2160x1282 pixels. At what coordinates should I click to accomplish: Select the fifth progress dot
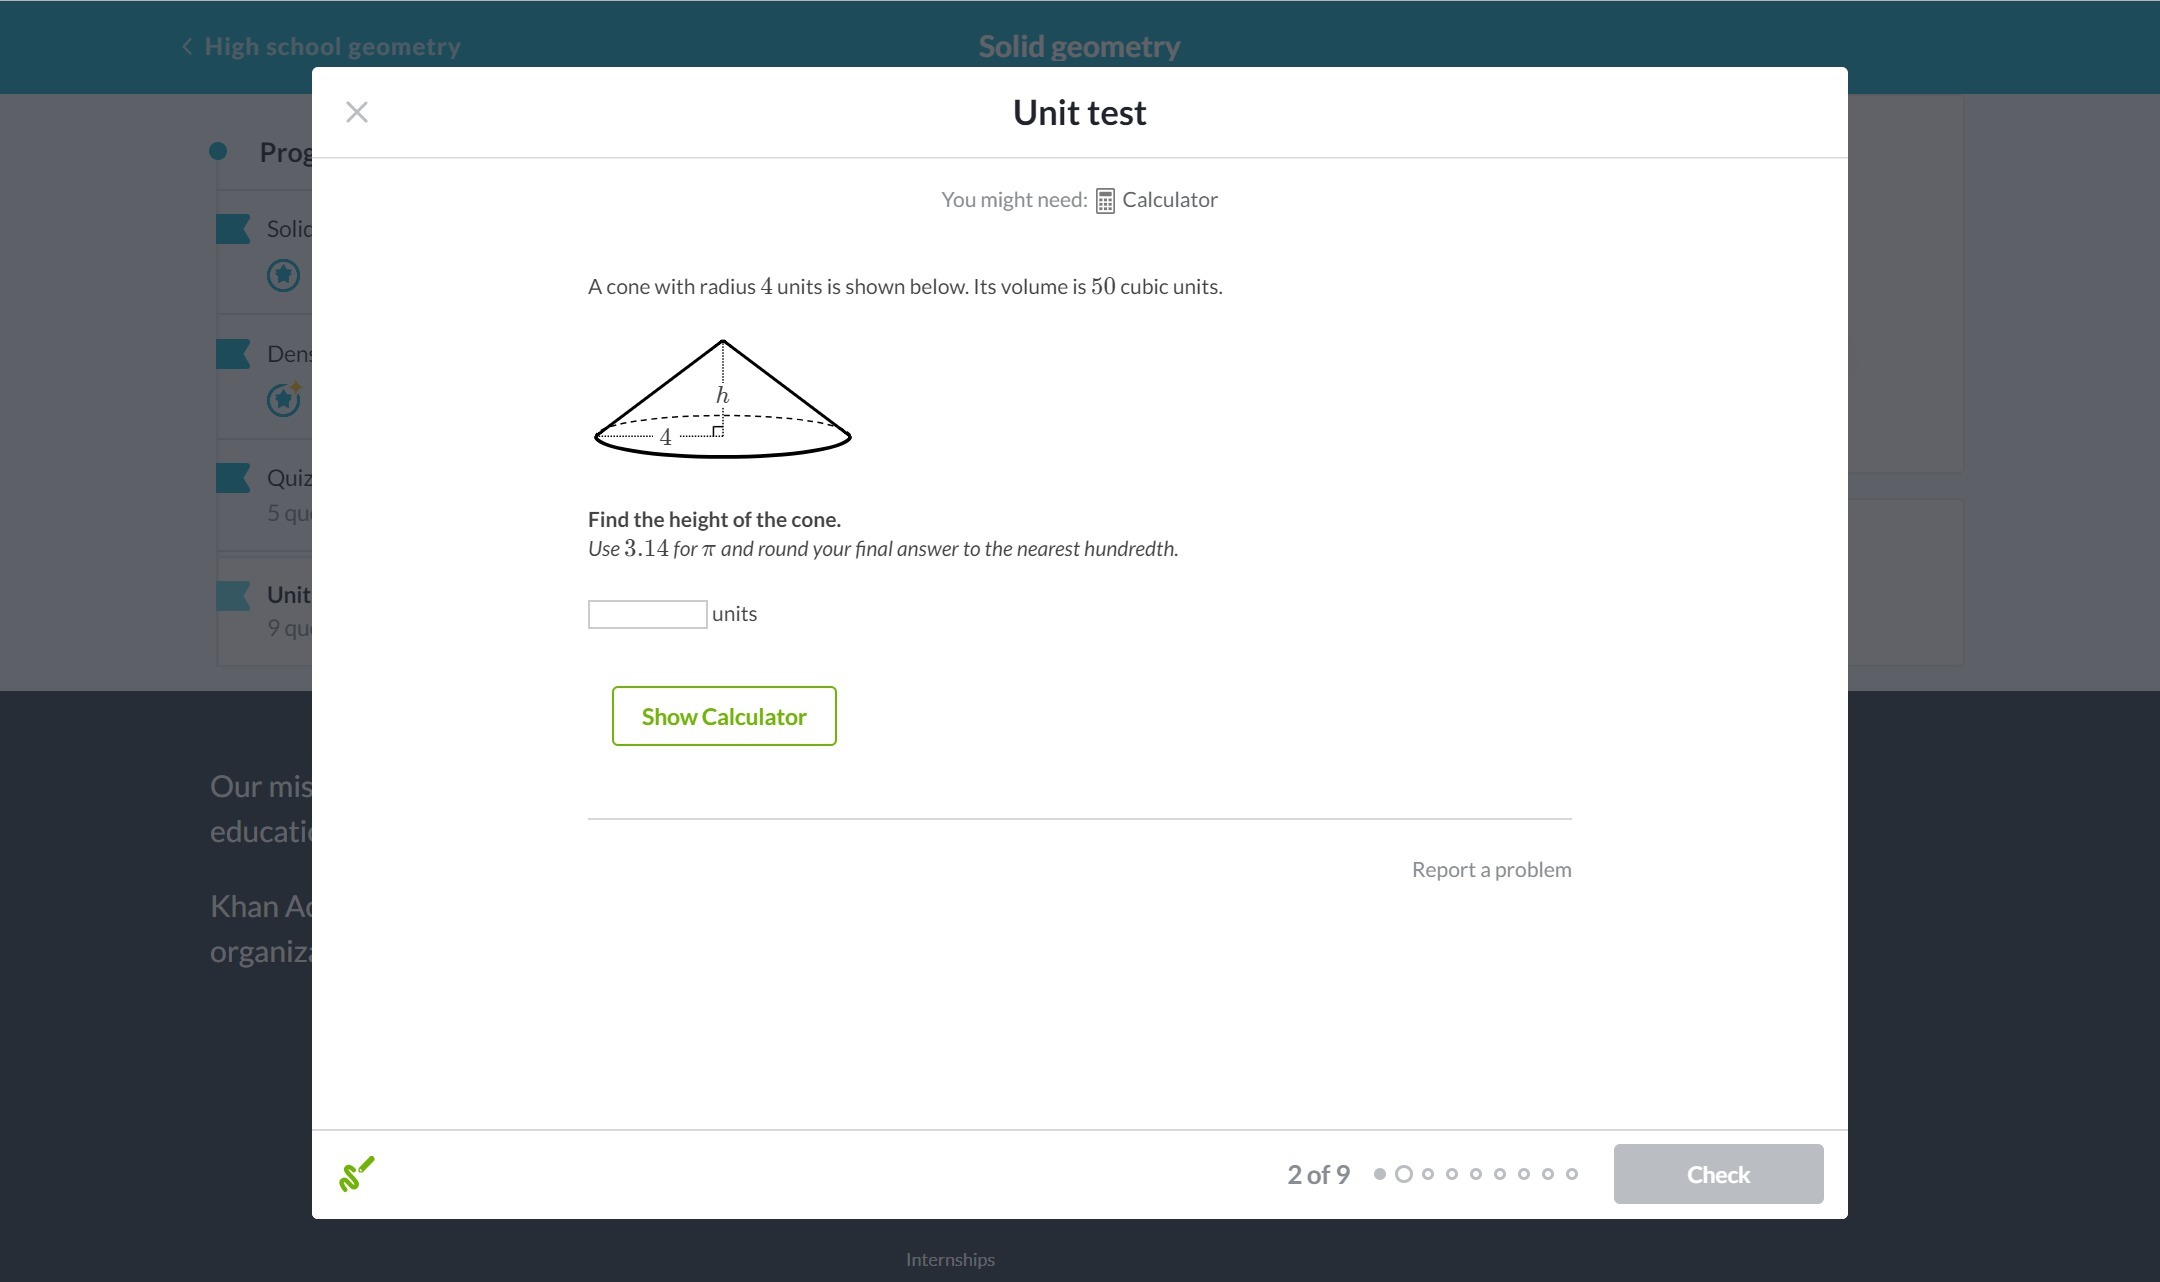[x=1476, y=1174]
